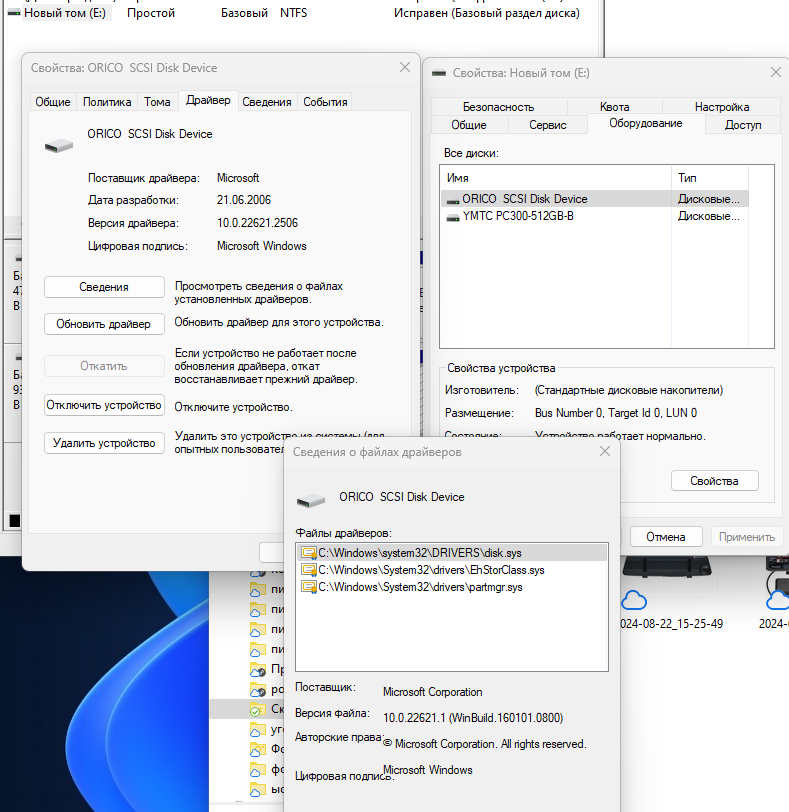Viewport: 789px width, 812px height.
Task: Open the Общие tab in ORICO properties
Action: (53, 102)
